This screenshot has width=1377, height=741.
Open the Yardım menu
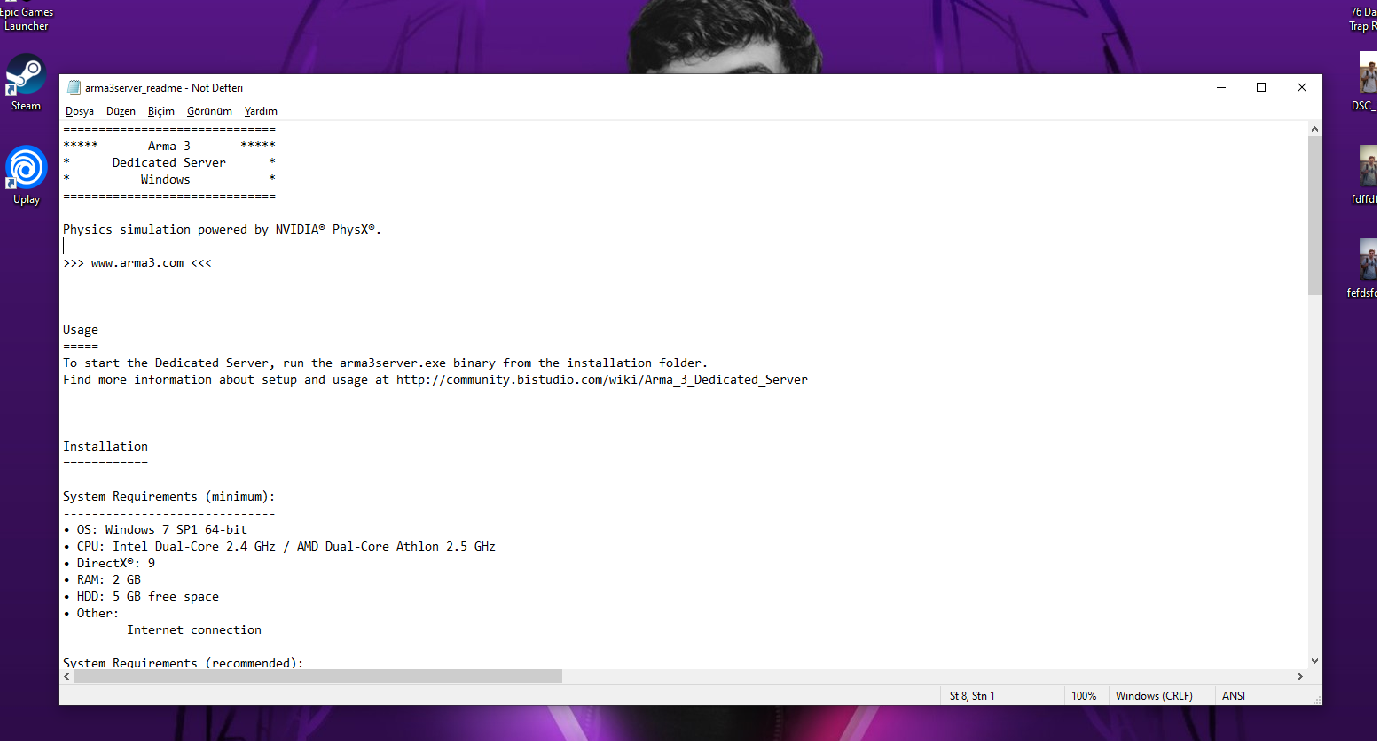pyautogui.click(x=261, y=111)
